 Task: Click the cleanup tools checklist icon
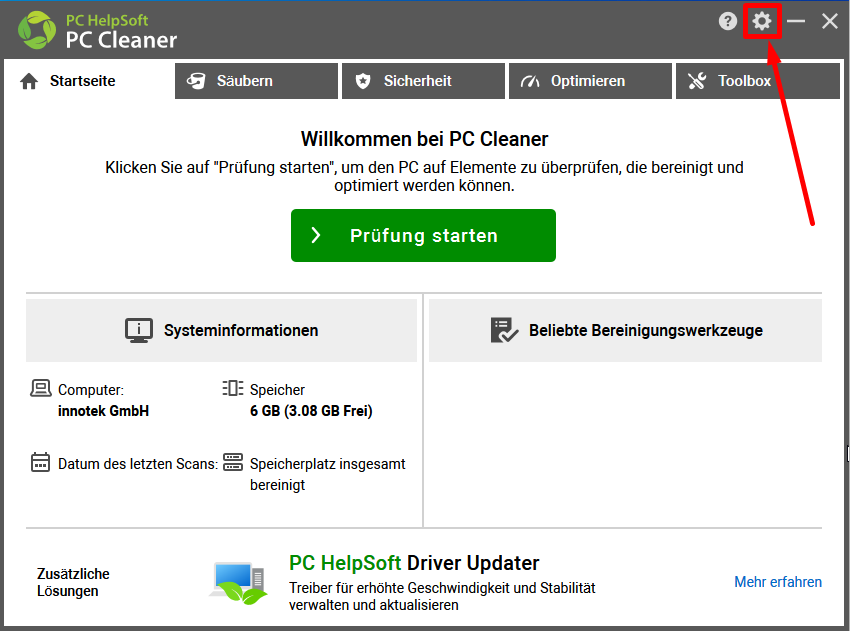[x=504, y=330]
